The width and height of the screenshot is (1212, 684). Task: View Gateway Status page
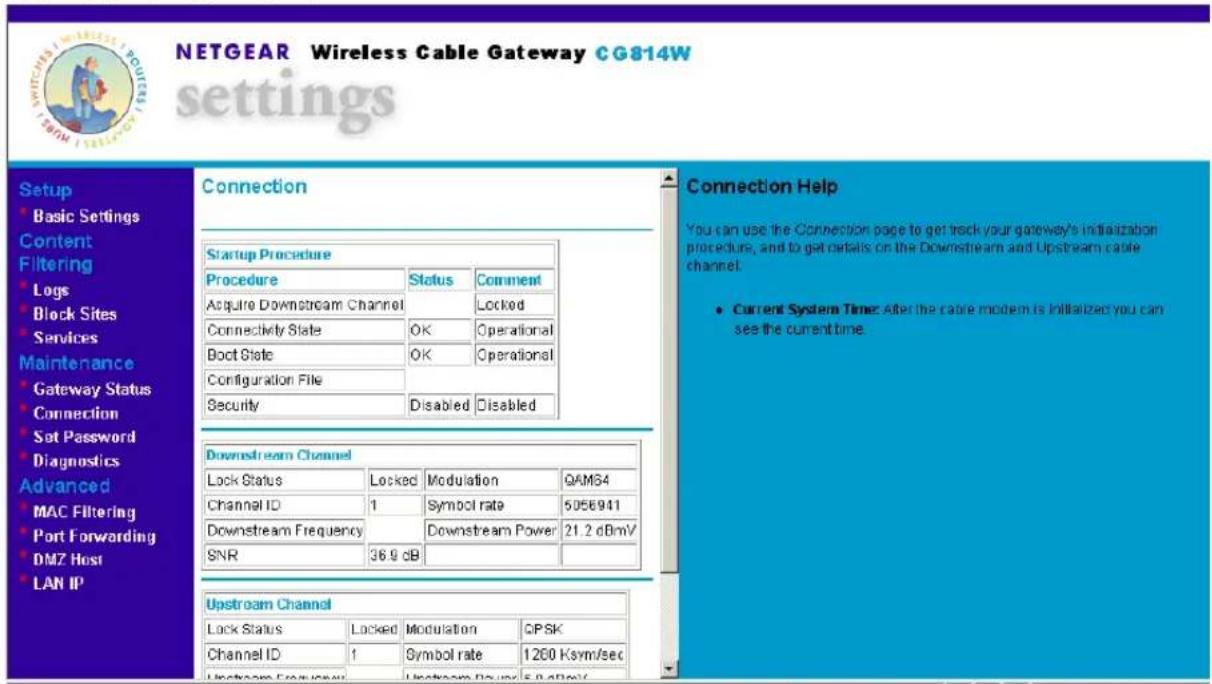91,388
